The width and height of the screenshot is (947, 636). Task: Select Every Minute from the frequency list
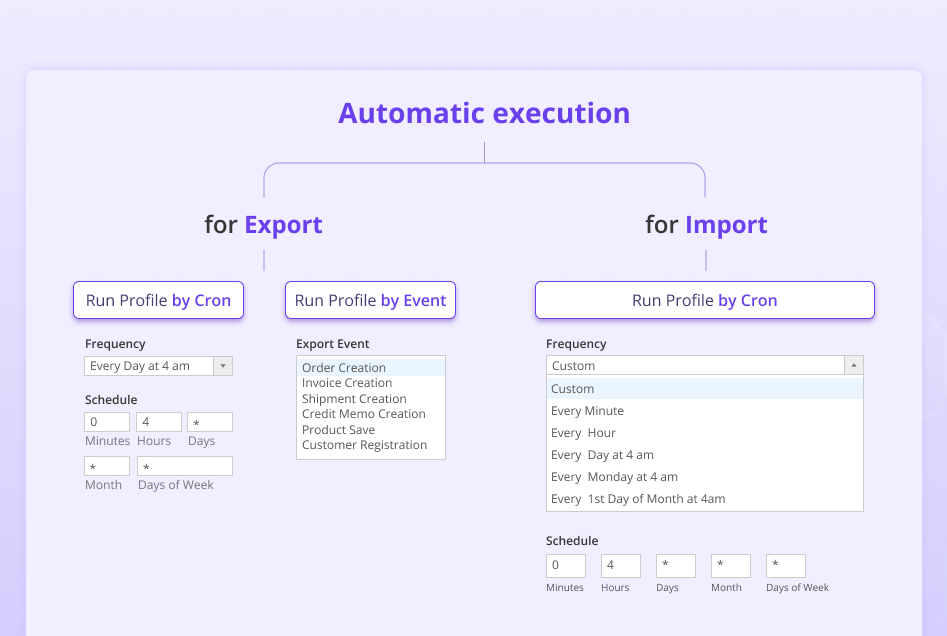point(588,410)
